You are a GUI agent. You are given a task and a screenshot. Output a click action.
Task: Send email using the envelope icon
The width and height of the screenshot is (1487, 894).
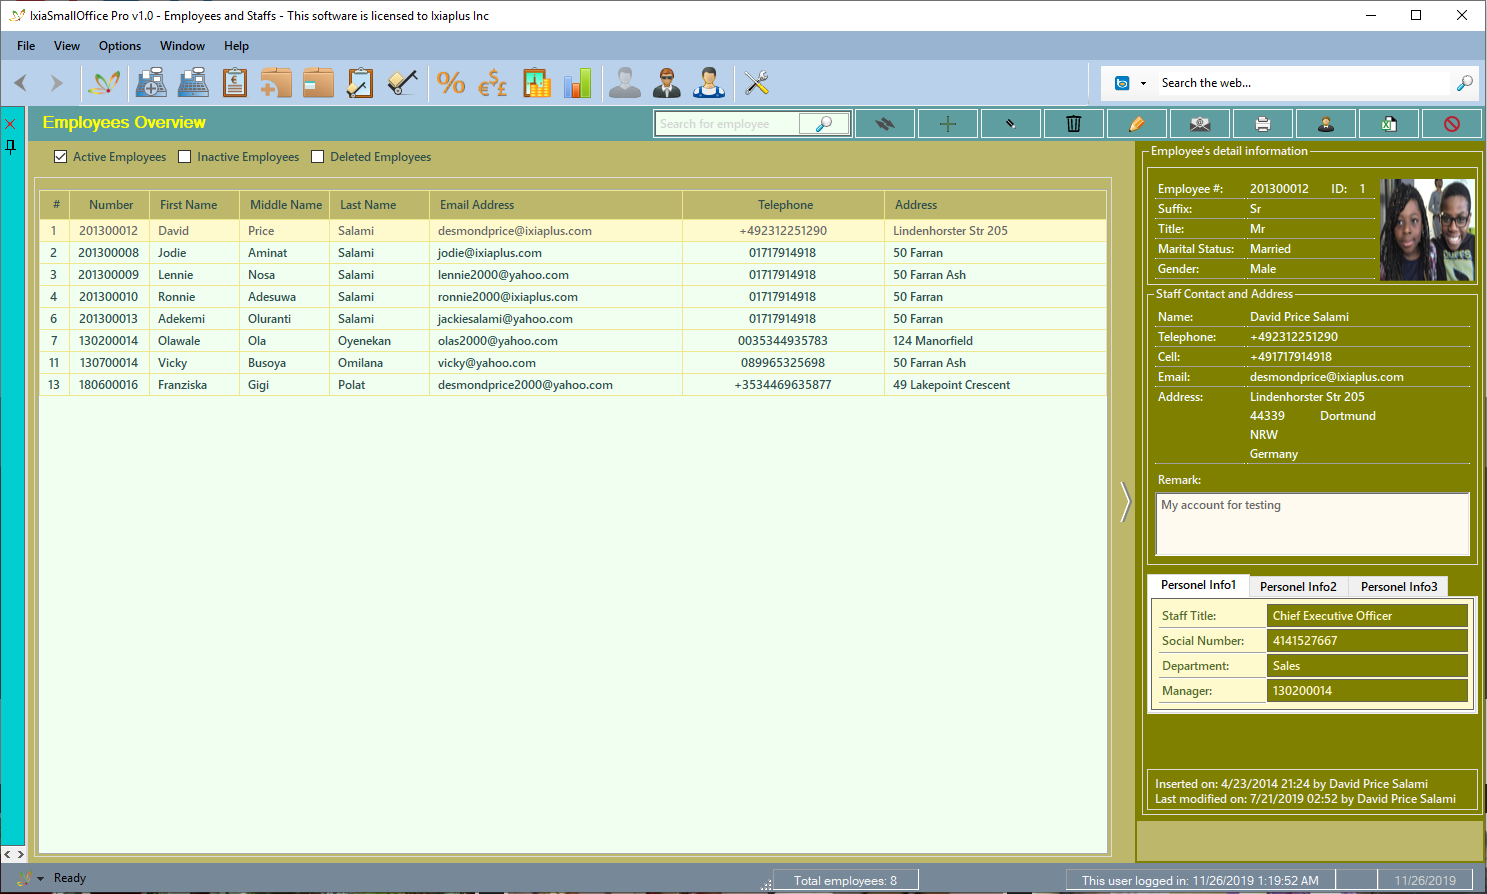[x=1199, y=124]
